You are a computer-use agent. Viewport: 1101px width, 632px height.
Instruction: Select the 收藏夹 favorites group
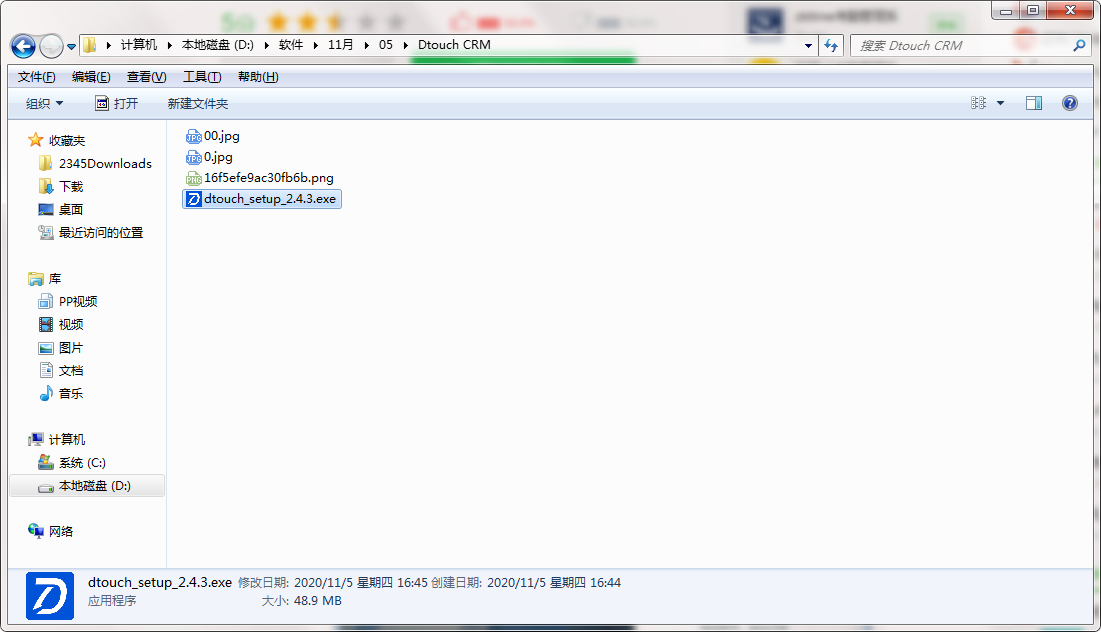[67, 140]
